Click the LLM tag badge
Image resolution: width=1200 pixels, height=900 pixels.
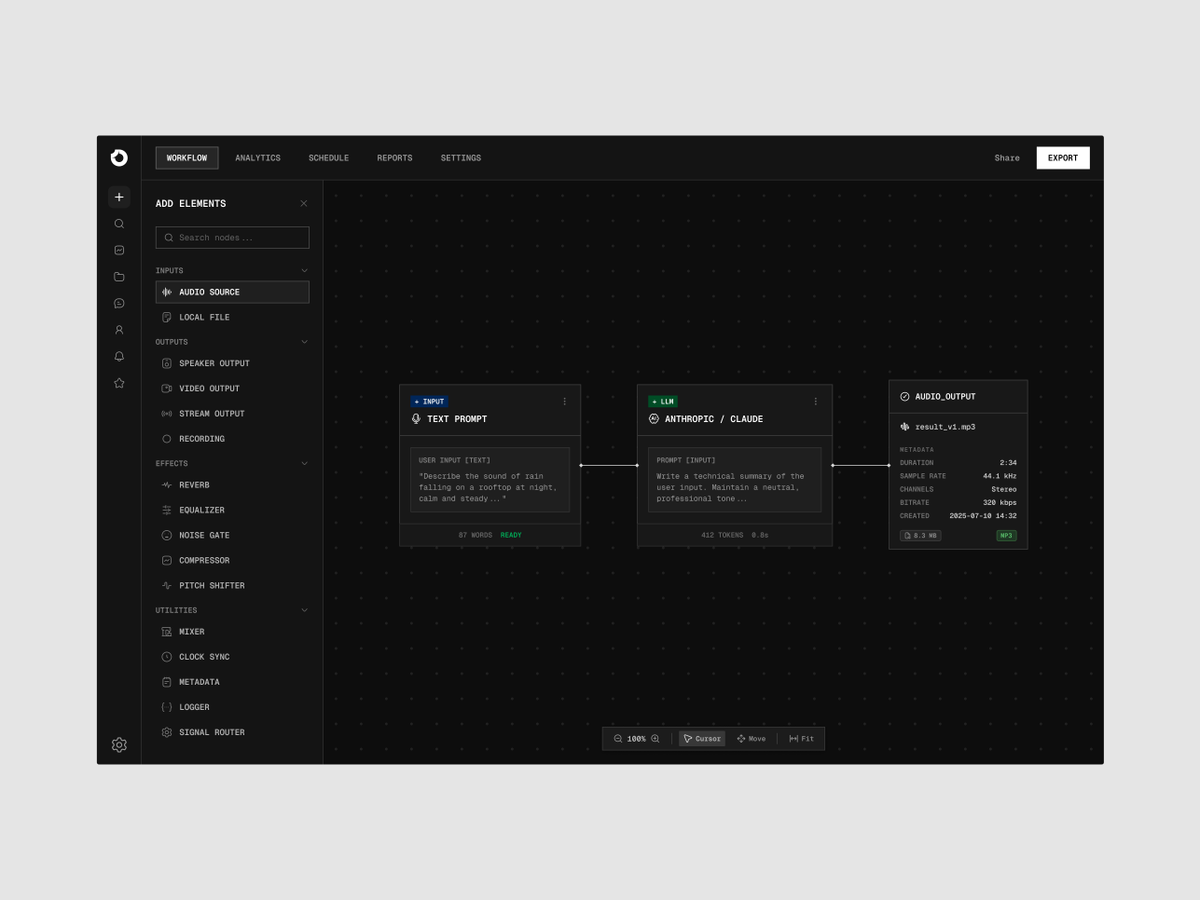[663, 402]
